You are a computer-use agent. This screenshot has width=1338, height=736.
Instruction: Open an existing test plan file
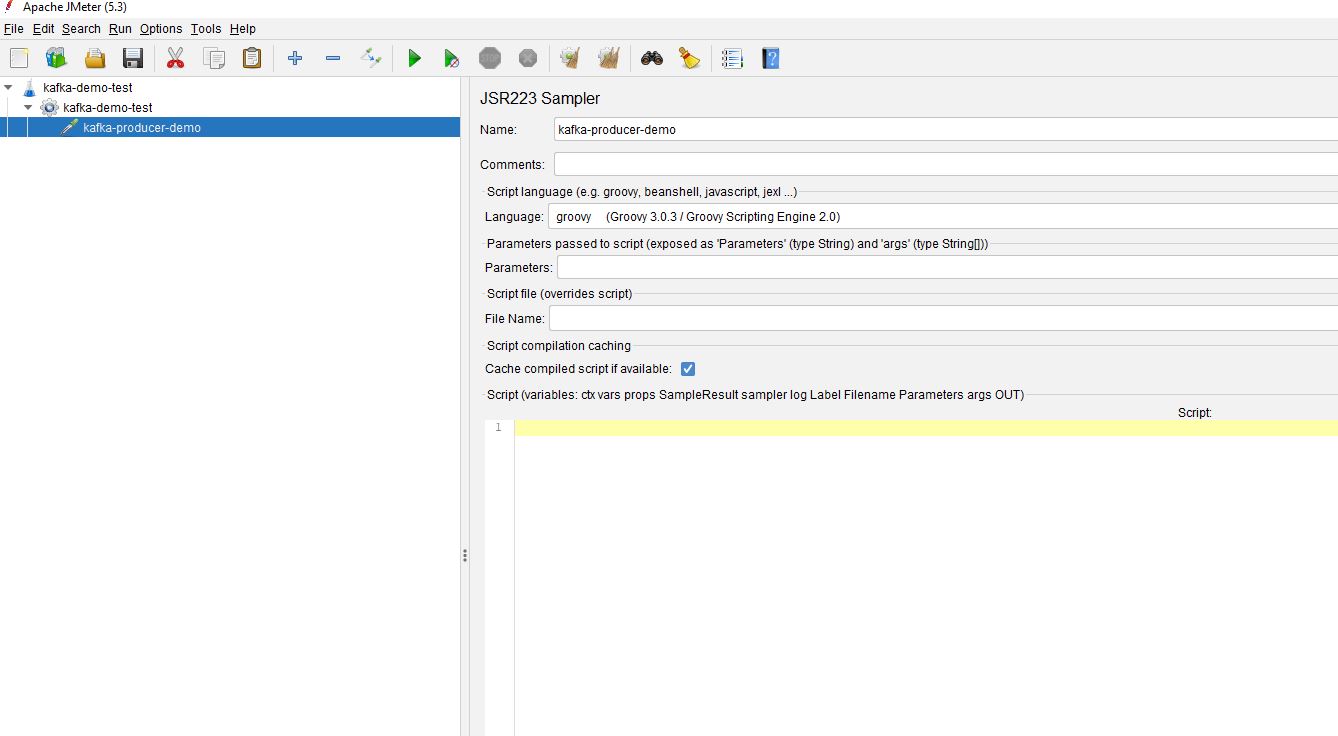tap(94, 58)
